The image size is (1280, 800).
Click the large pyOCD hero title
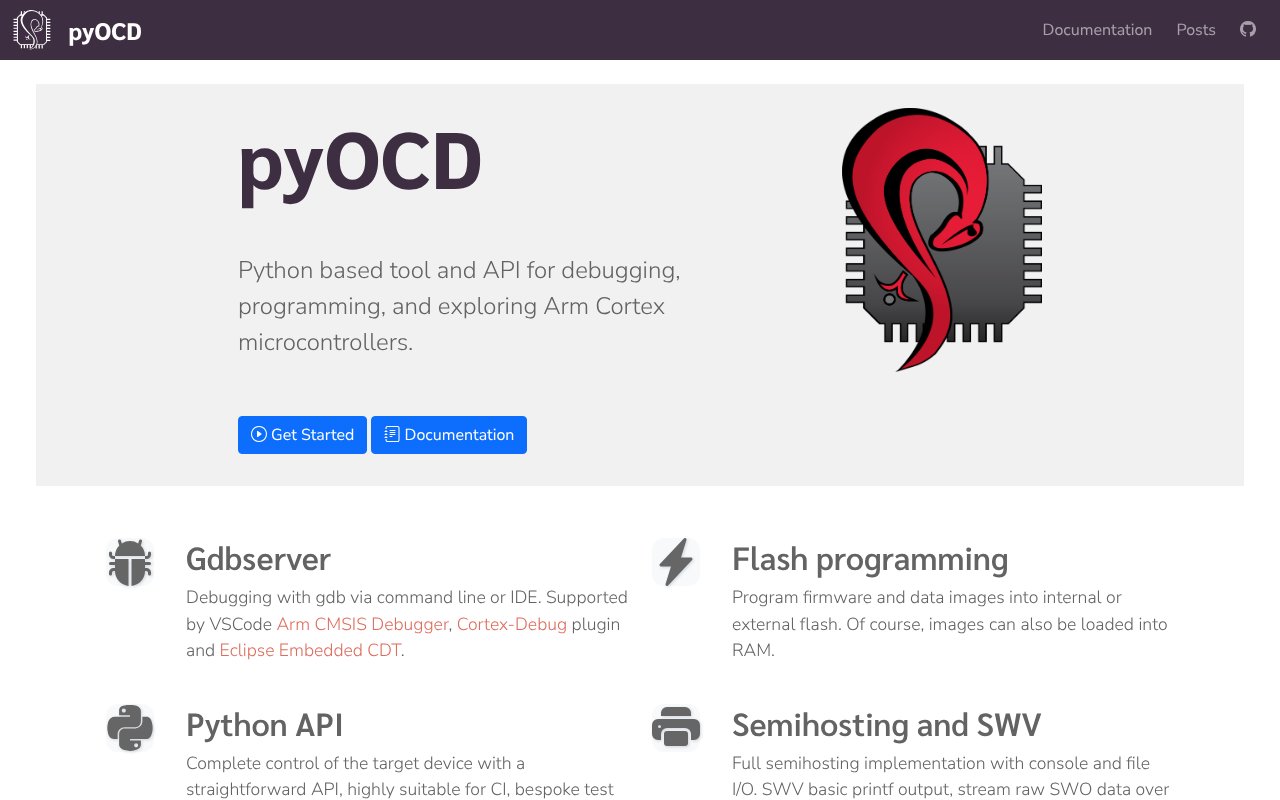[360, 163]
